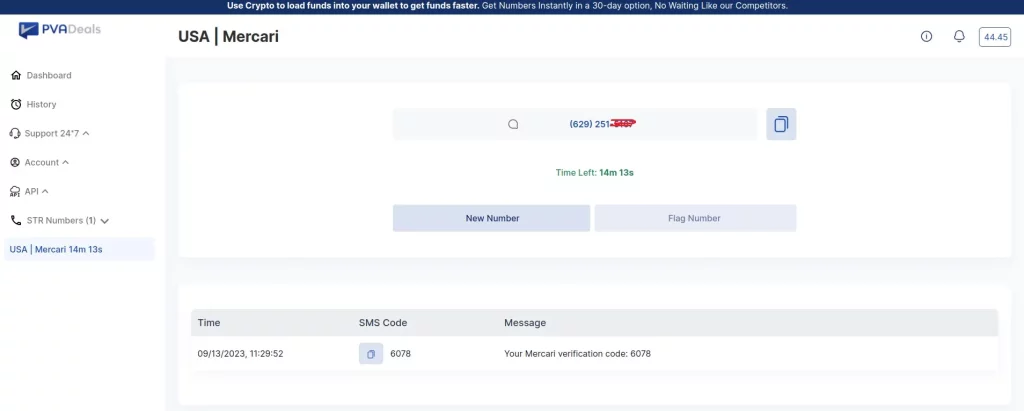Click the USA | Mercari page title
Image resolution: width=1024 pixels, height=411 pixels.
(229, 37)
